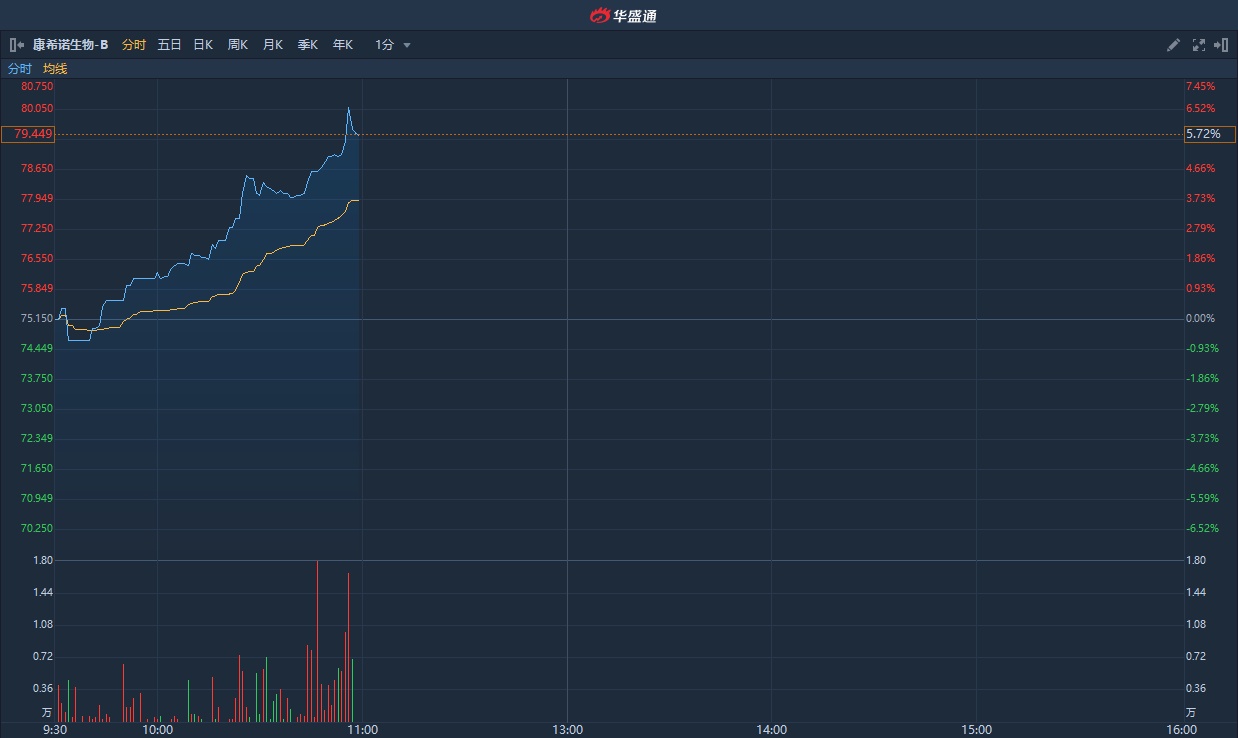The height and width of the screenshot is (738, 1238).
Task: Toggle the yellow 均线 average line legend
Action: [55, 69]
